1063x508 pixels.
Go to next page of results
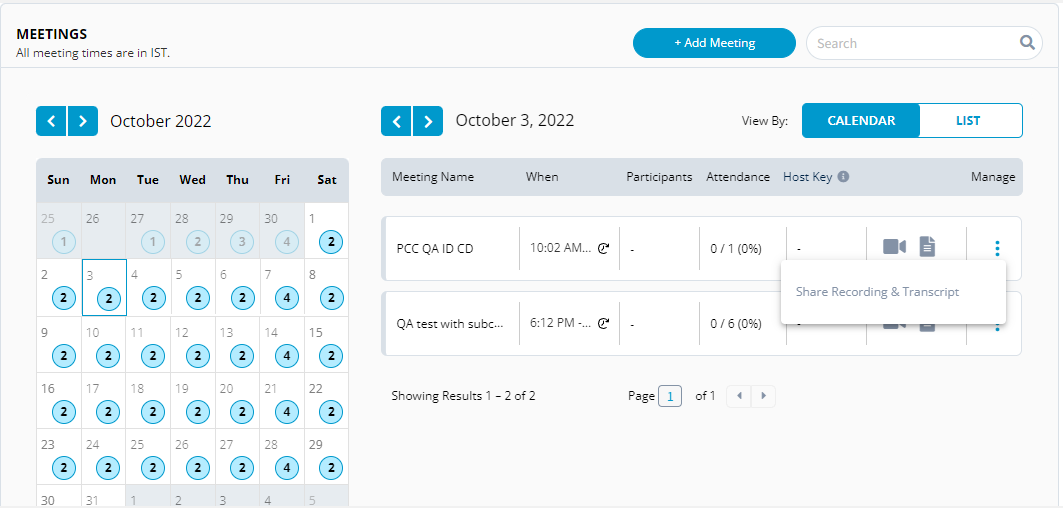click(764, 396)
